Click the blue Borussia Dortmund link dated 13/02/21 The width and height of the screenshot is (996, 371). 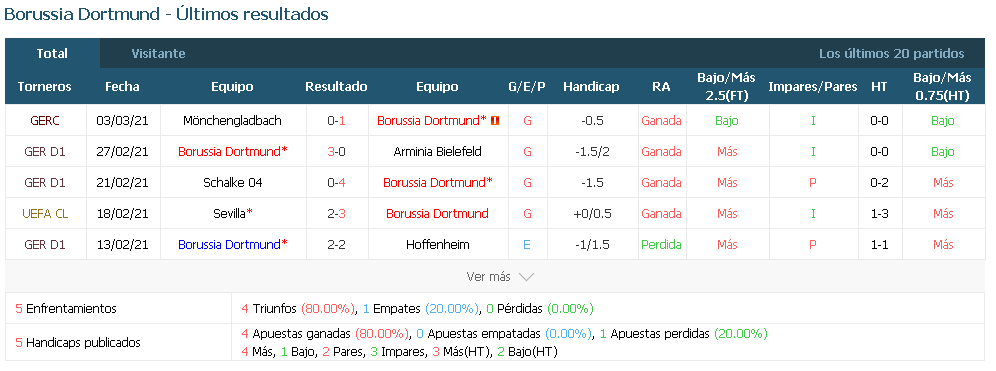tap(229, 245)
